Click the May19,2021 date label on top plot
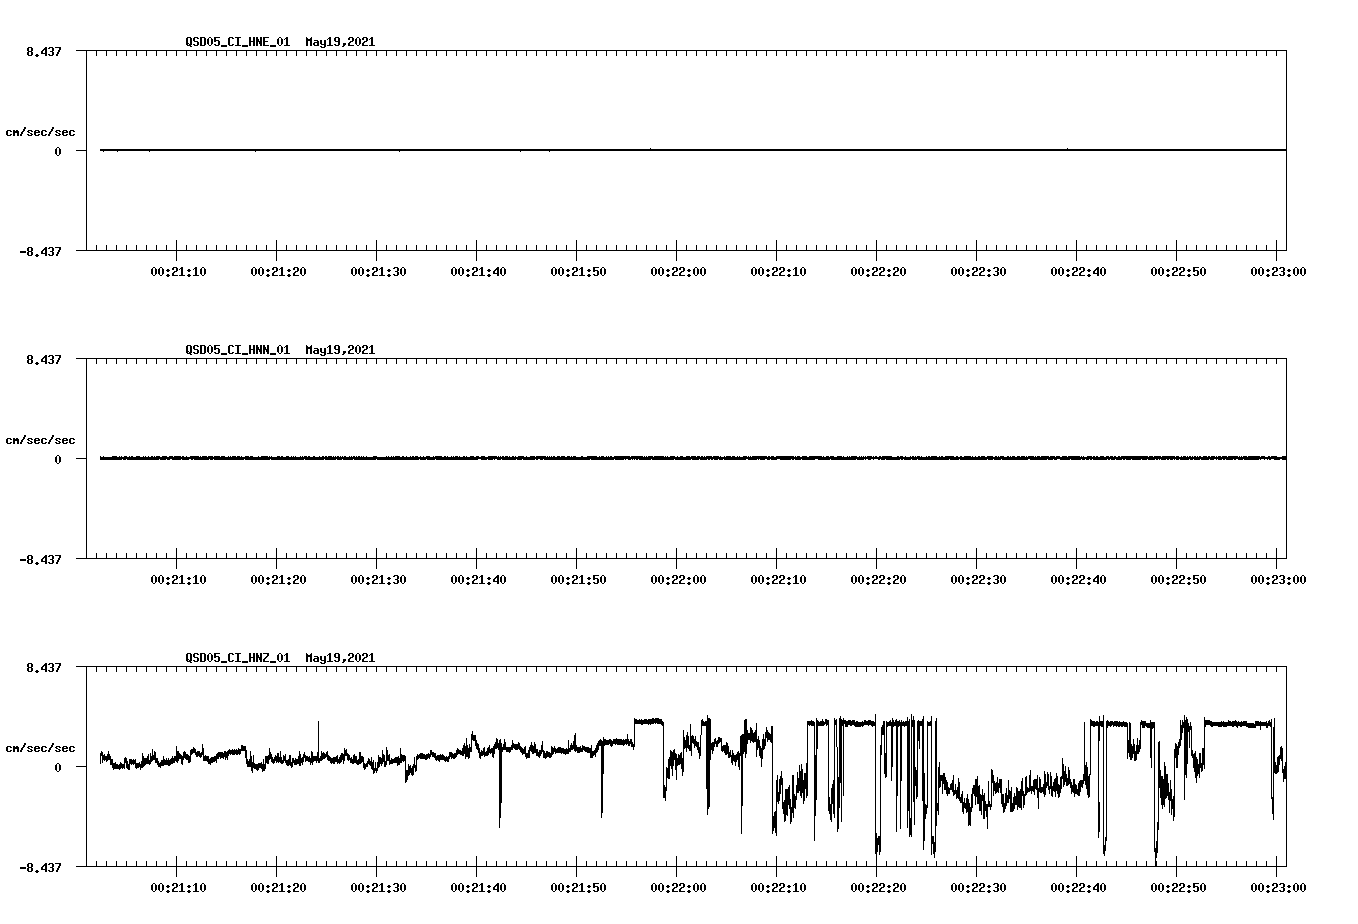Image resolution: width=1358 pixels, height=924 pixels. pyautogui.click(x=340, y=43)
